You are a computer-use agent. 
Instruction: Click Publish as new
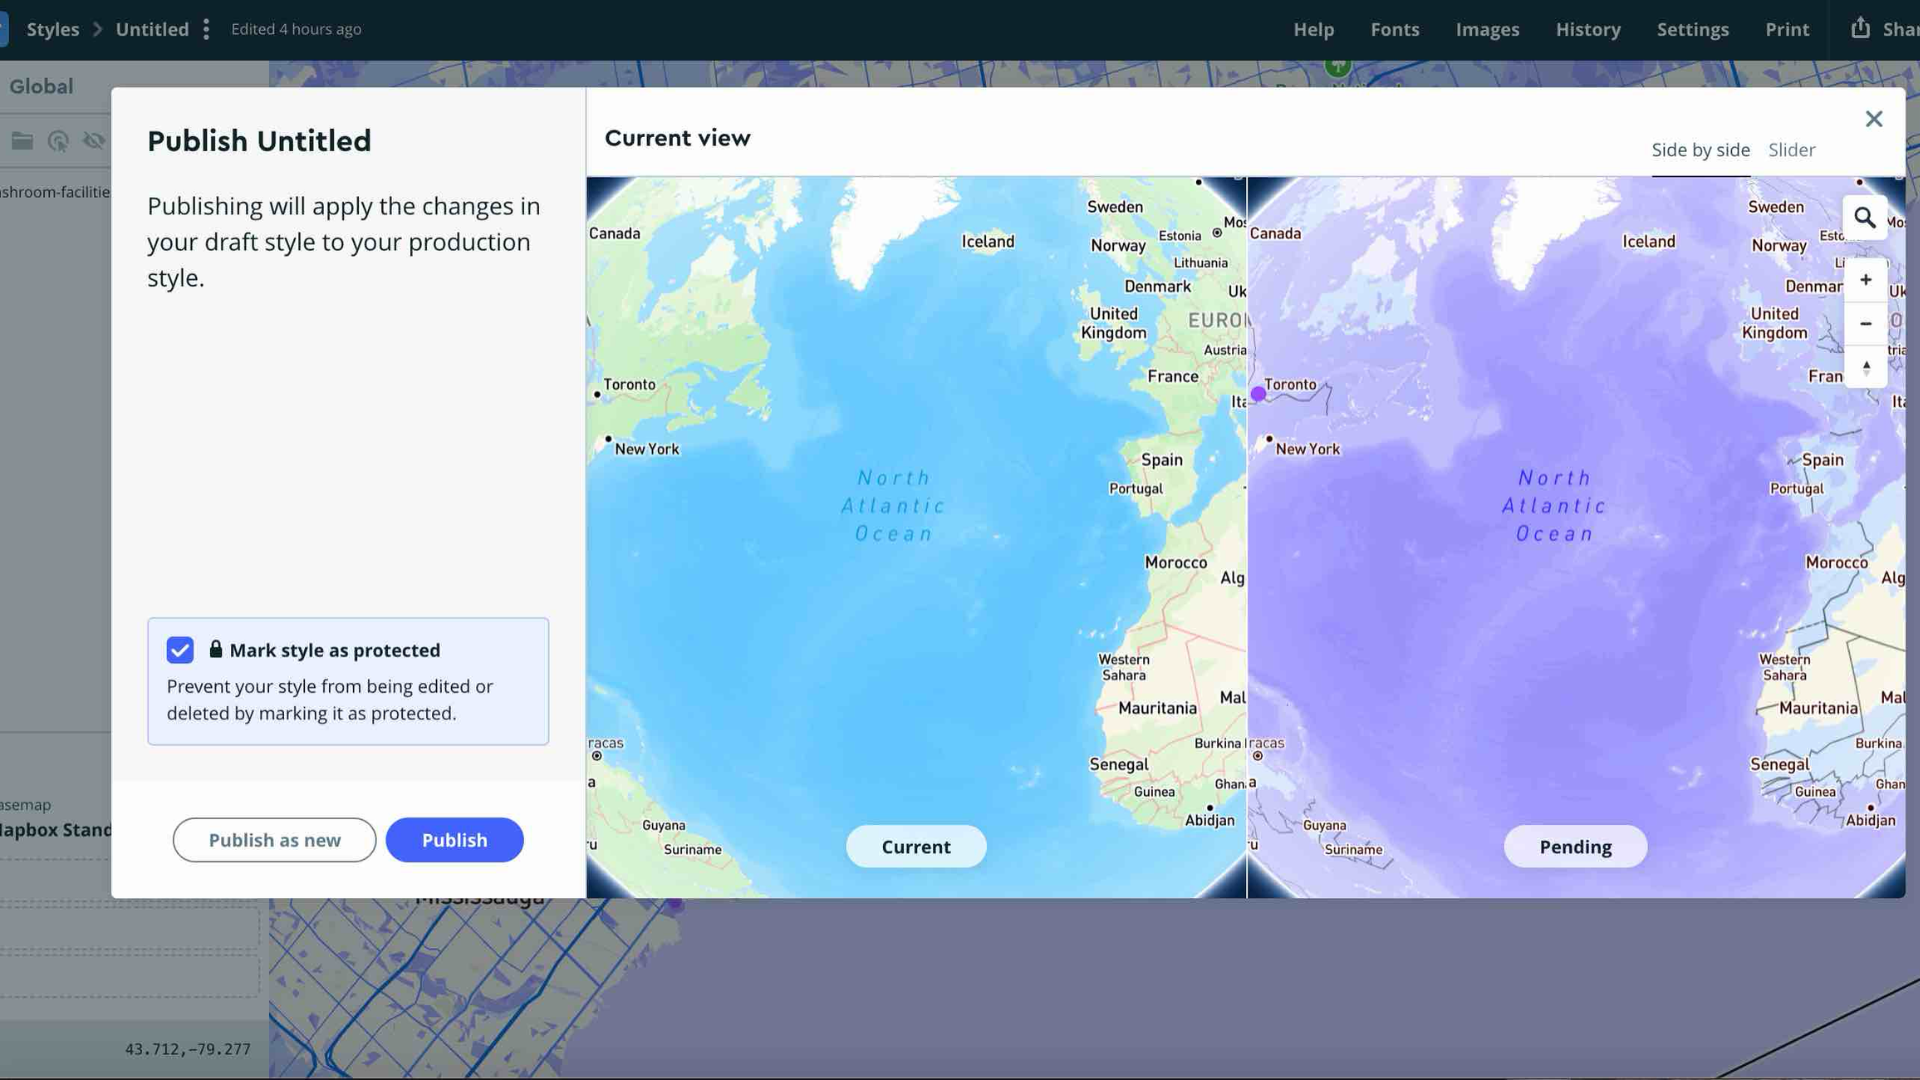(x=274, y=840)
